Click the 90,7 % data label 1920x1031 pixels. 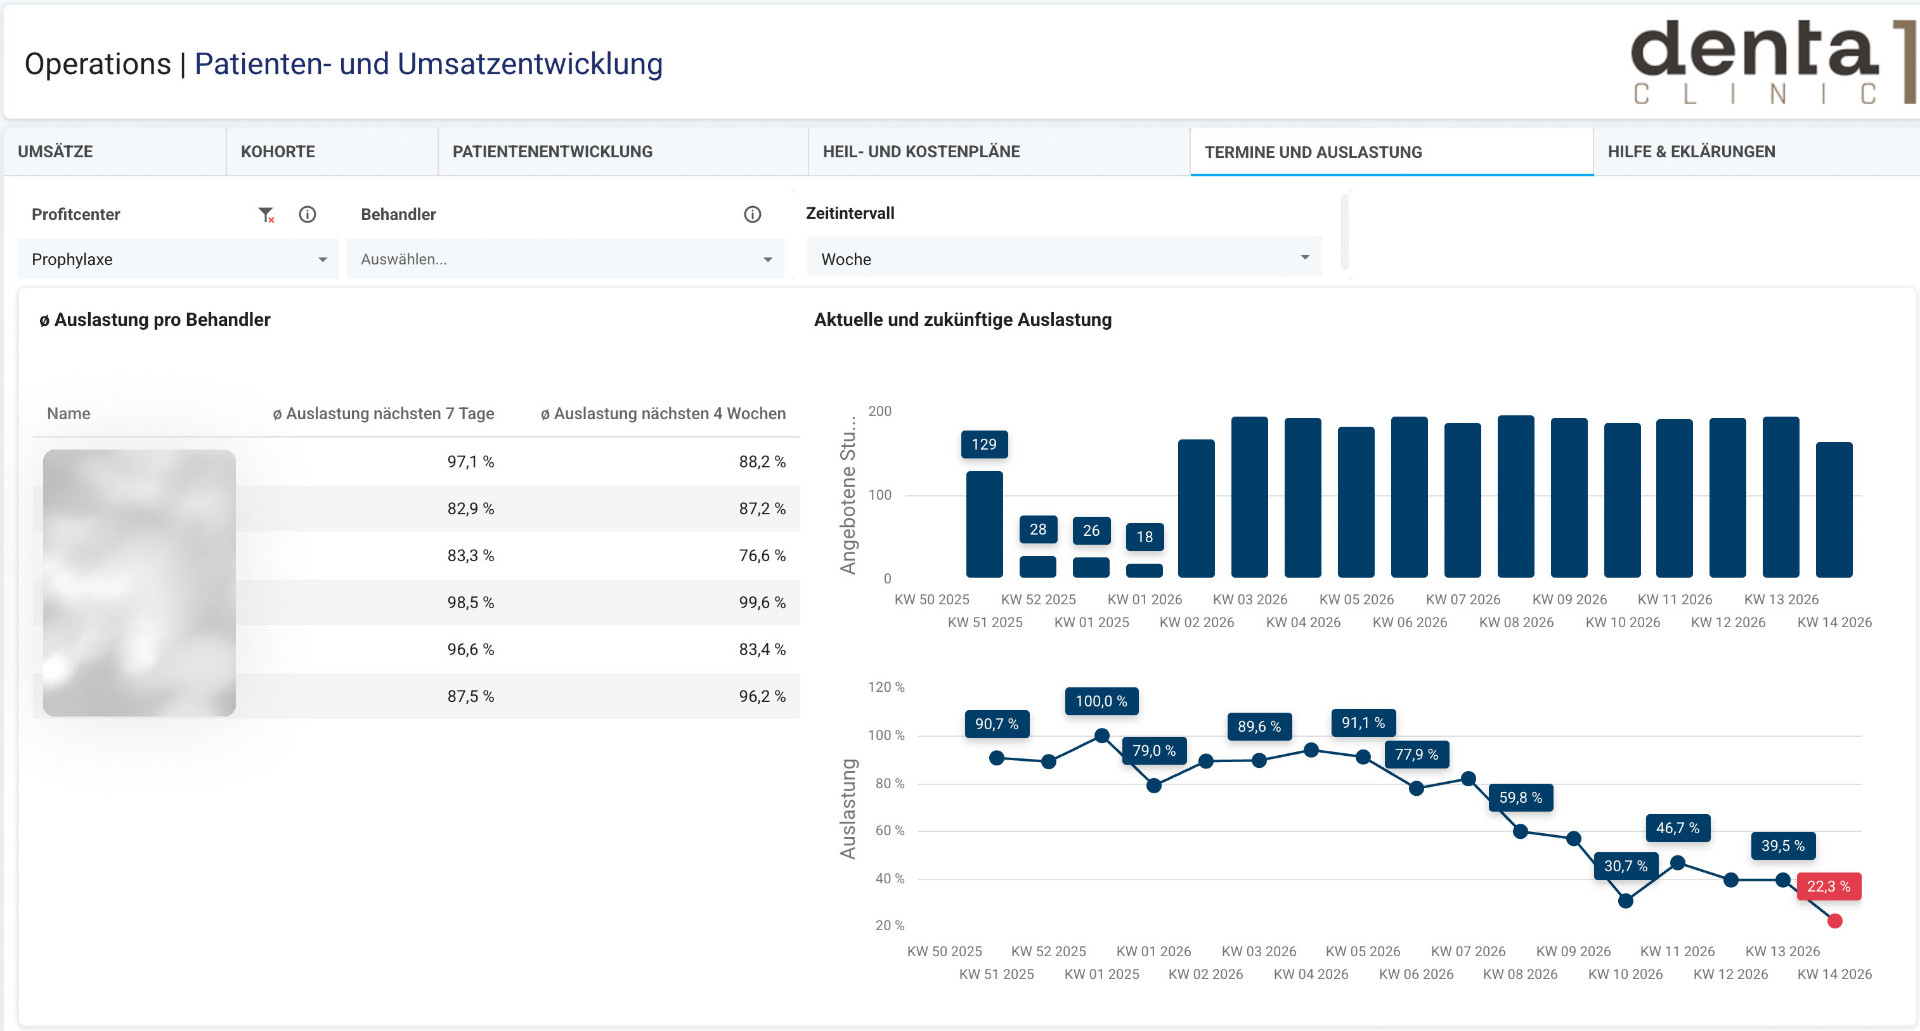(x=997, y=724)
